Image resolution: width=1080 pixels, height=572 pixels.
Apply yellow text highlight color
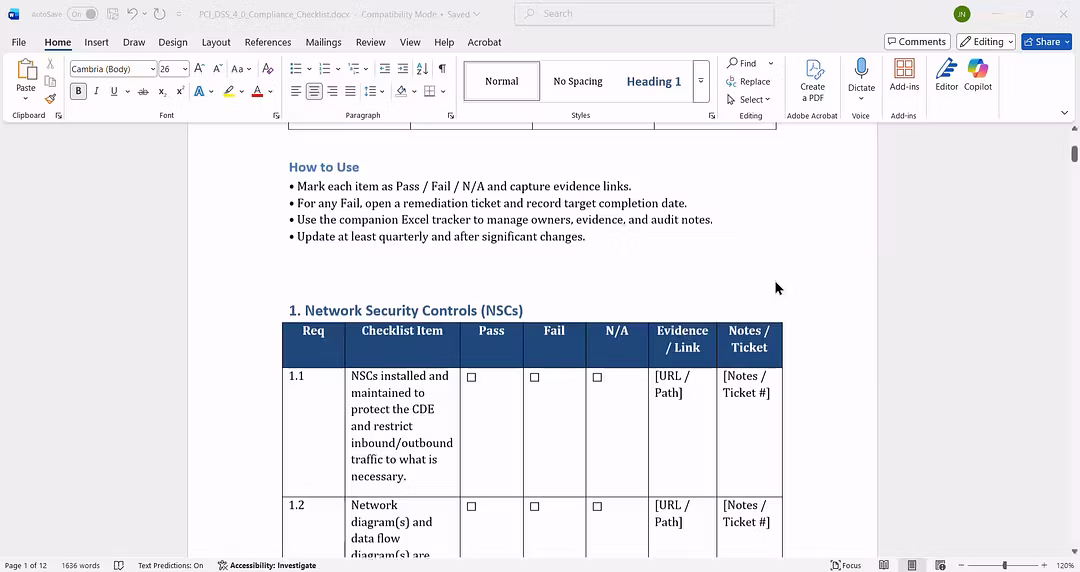tap(229, 92)
